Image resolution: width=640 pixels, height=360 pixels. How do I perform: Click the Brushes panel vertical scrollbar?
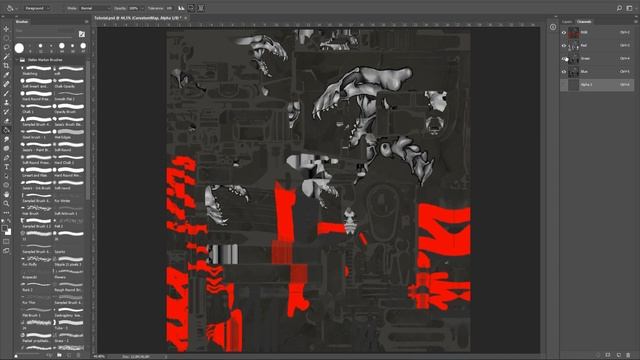click(88, 131)
